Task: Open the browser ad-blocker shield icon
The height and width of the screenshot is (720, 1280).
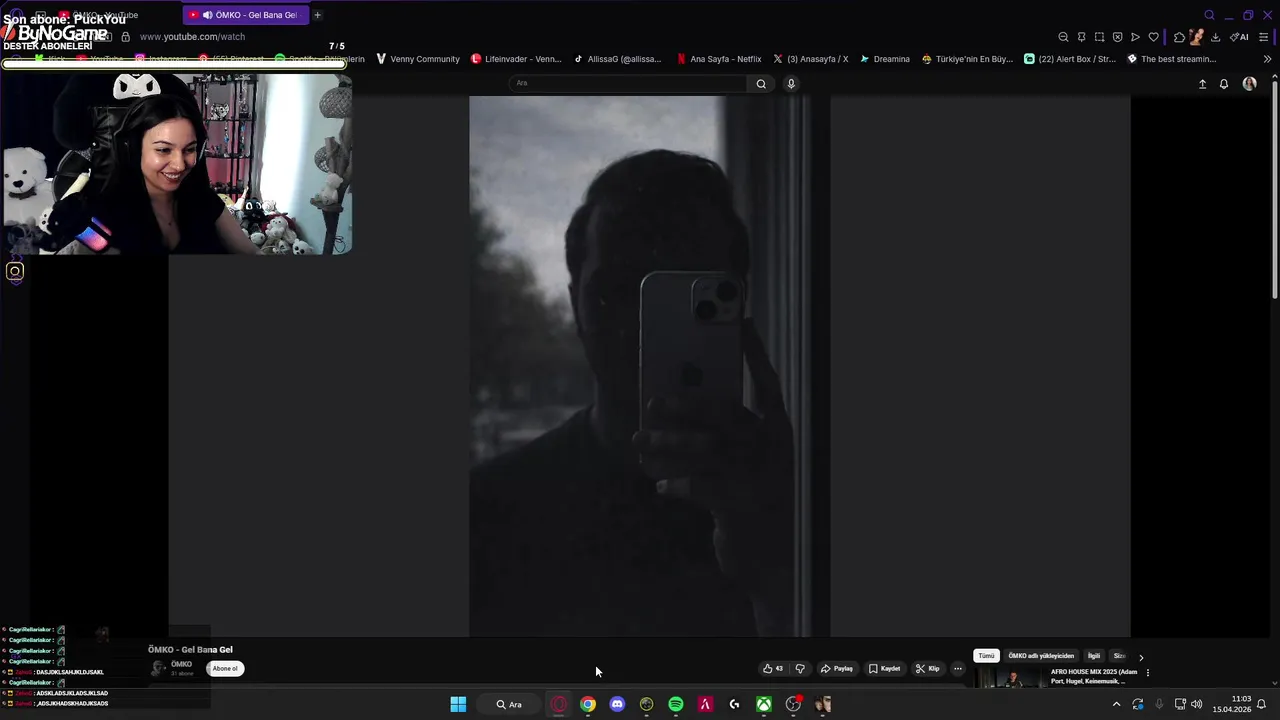Action: pos(1117,37)
